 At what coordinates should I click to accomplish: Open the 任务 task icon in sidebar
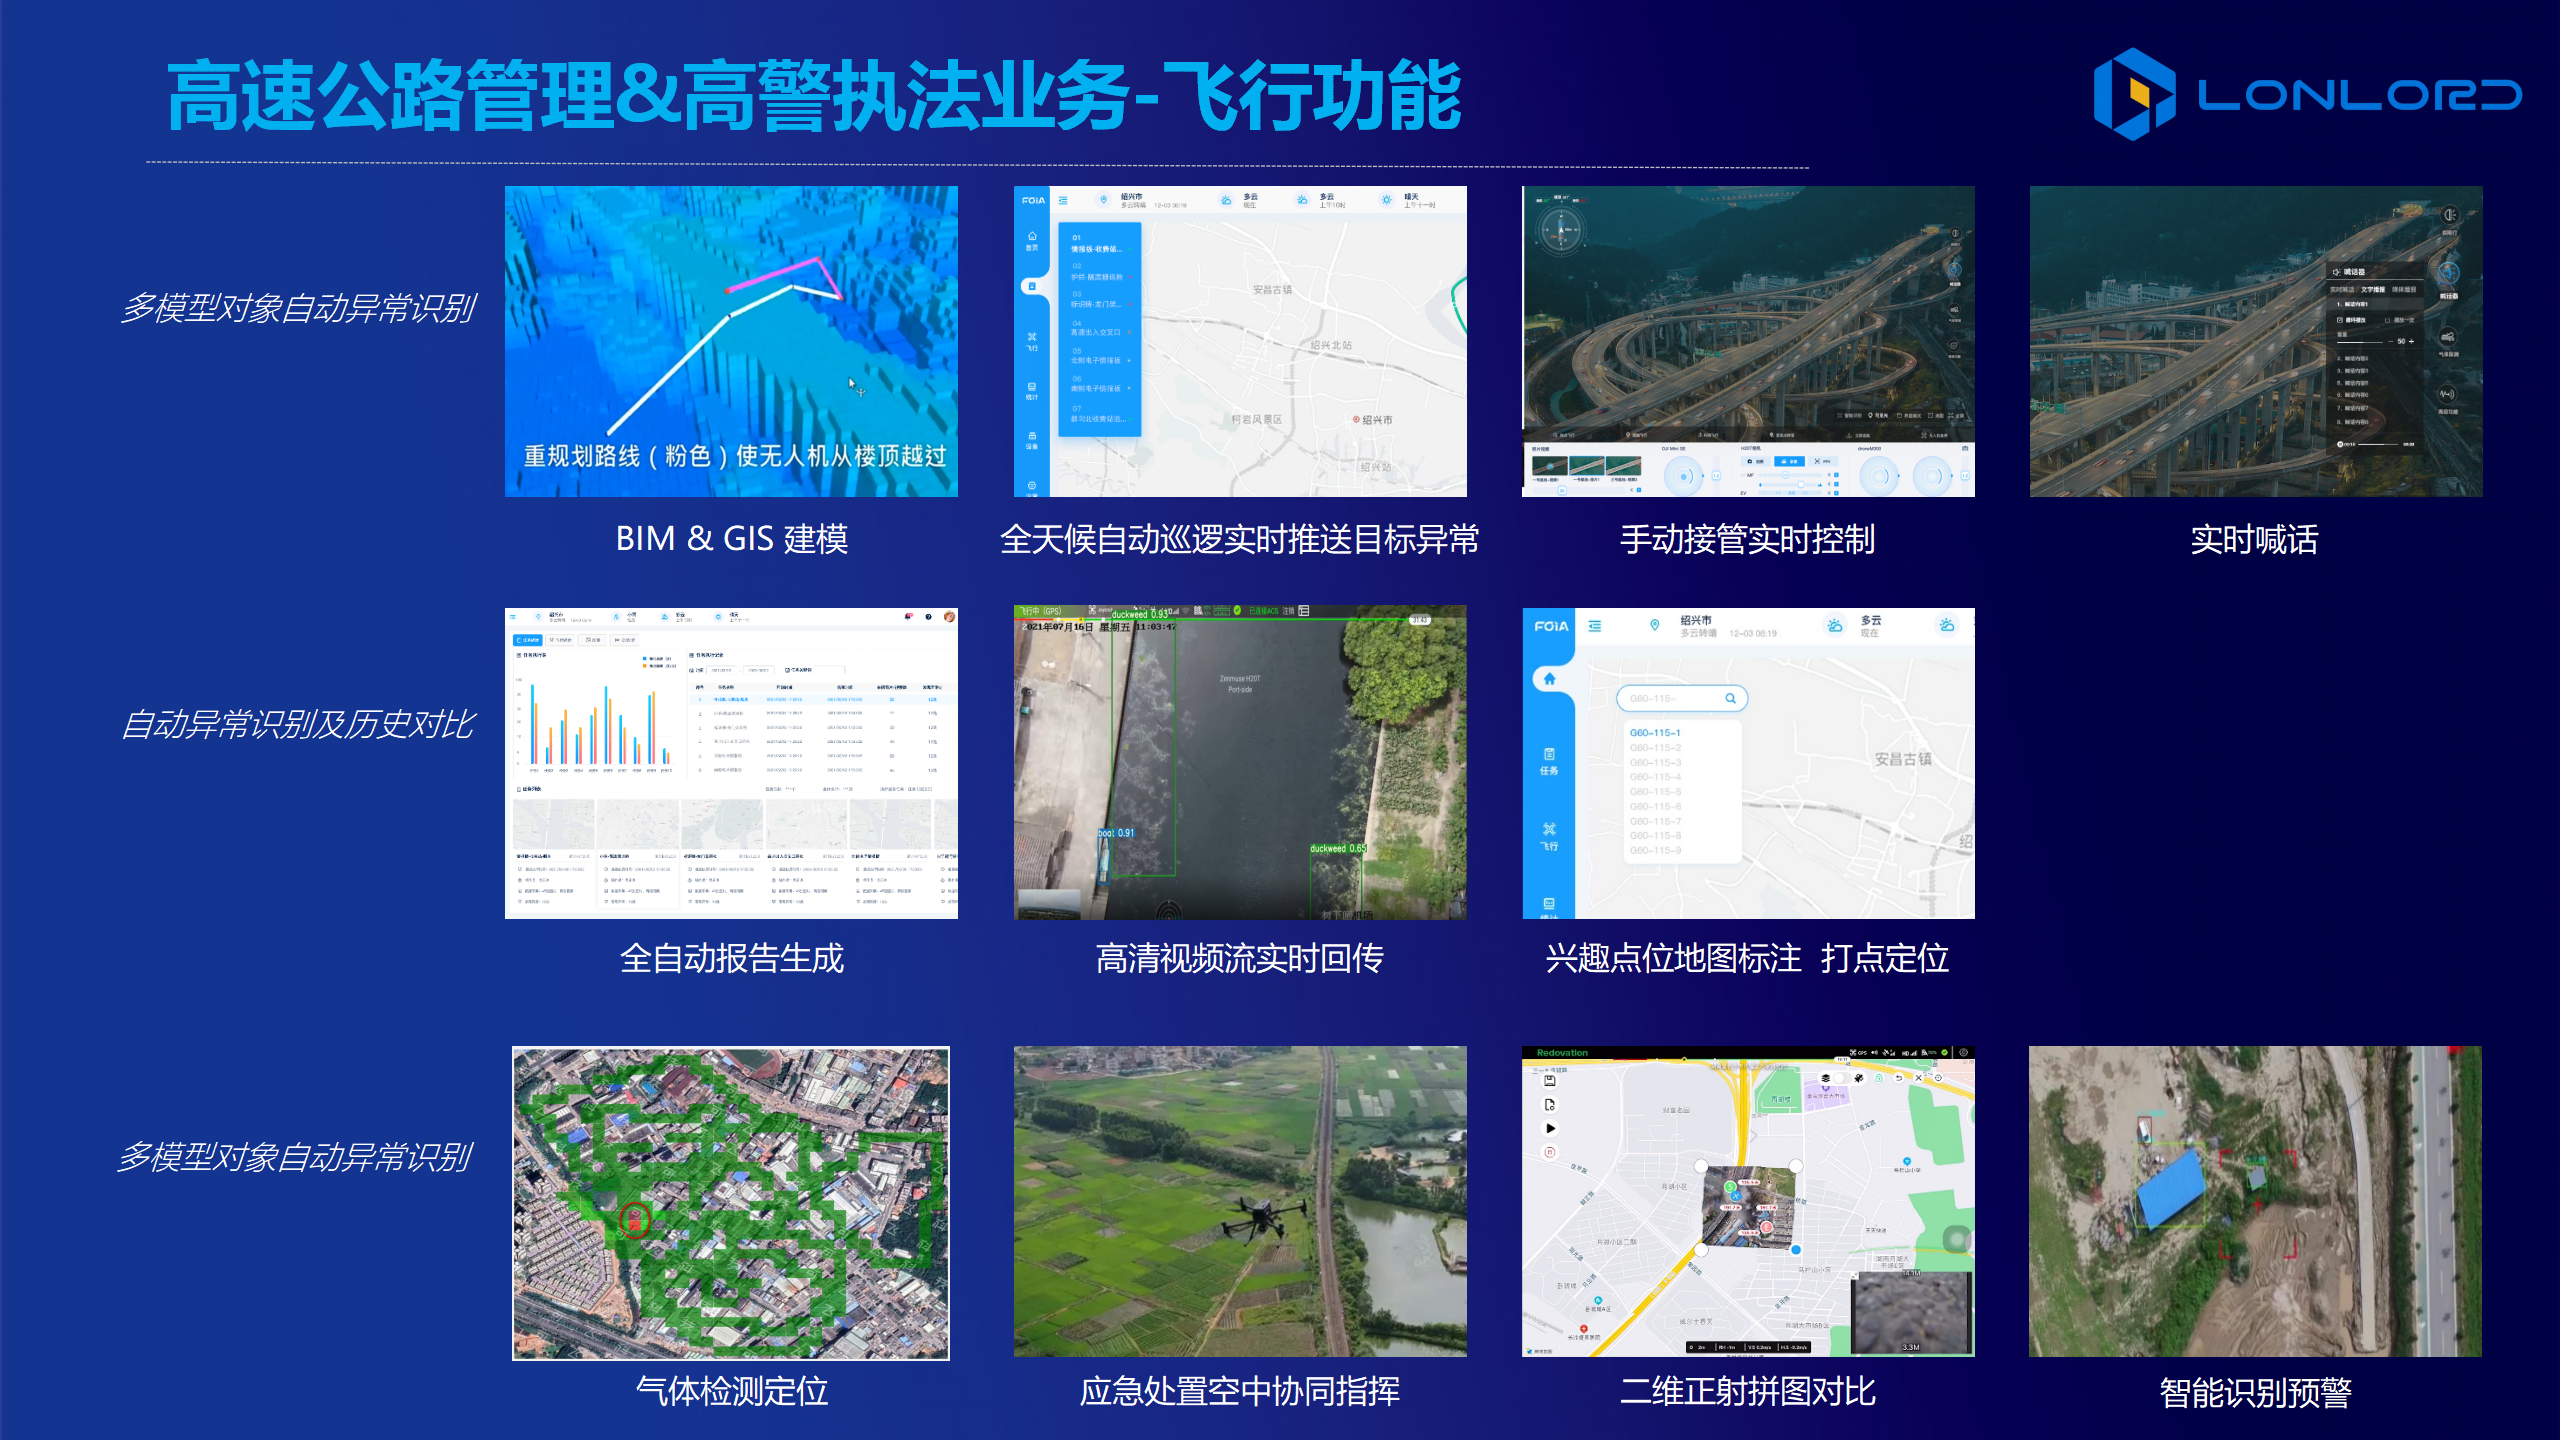point(1549,760)
